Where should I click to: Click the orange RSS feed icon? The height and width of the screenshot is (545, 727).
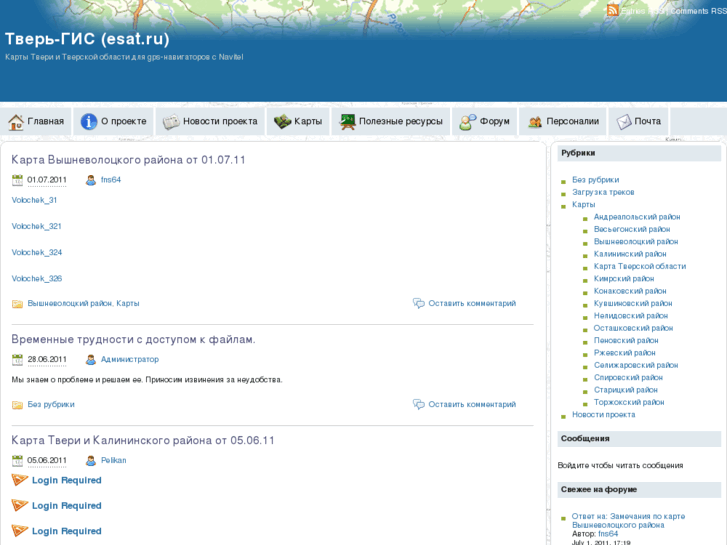pyautogui.click(x=613, y=10)
